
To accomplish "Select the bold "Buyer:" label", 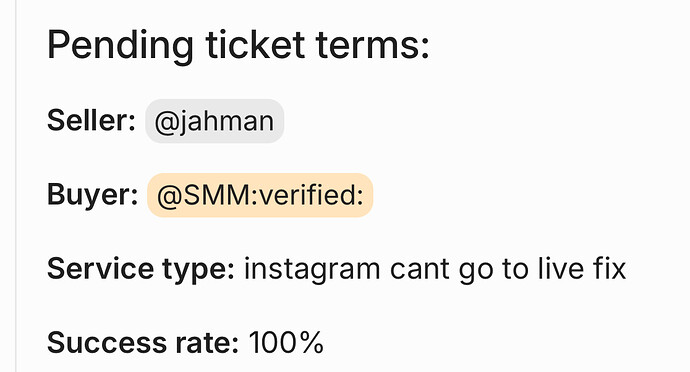I will coord(92,195).
